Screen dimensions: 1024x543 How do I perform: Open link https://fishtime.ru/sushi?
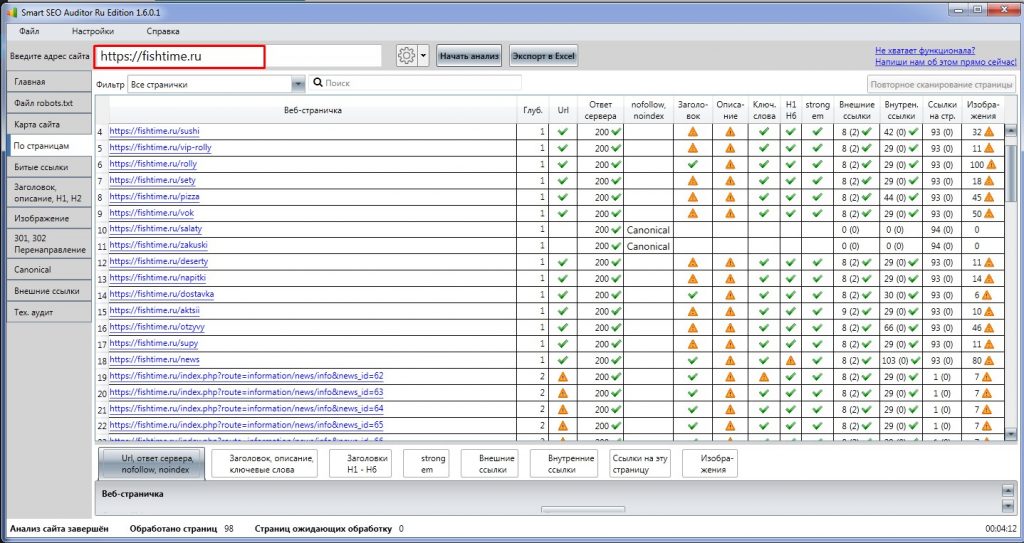click(x=154, y=131)
